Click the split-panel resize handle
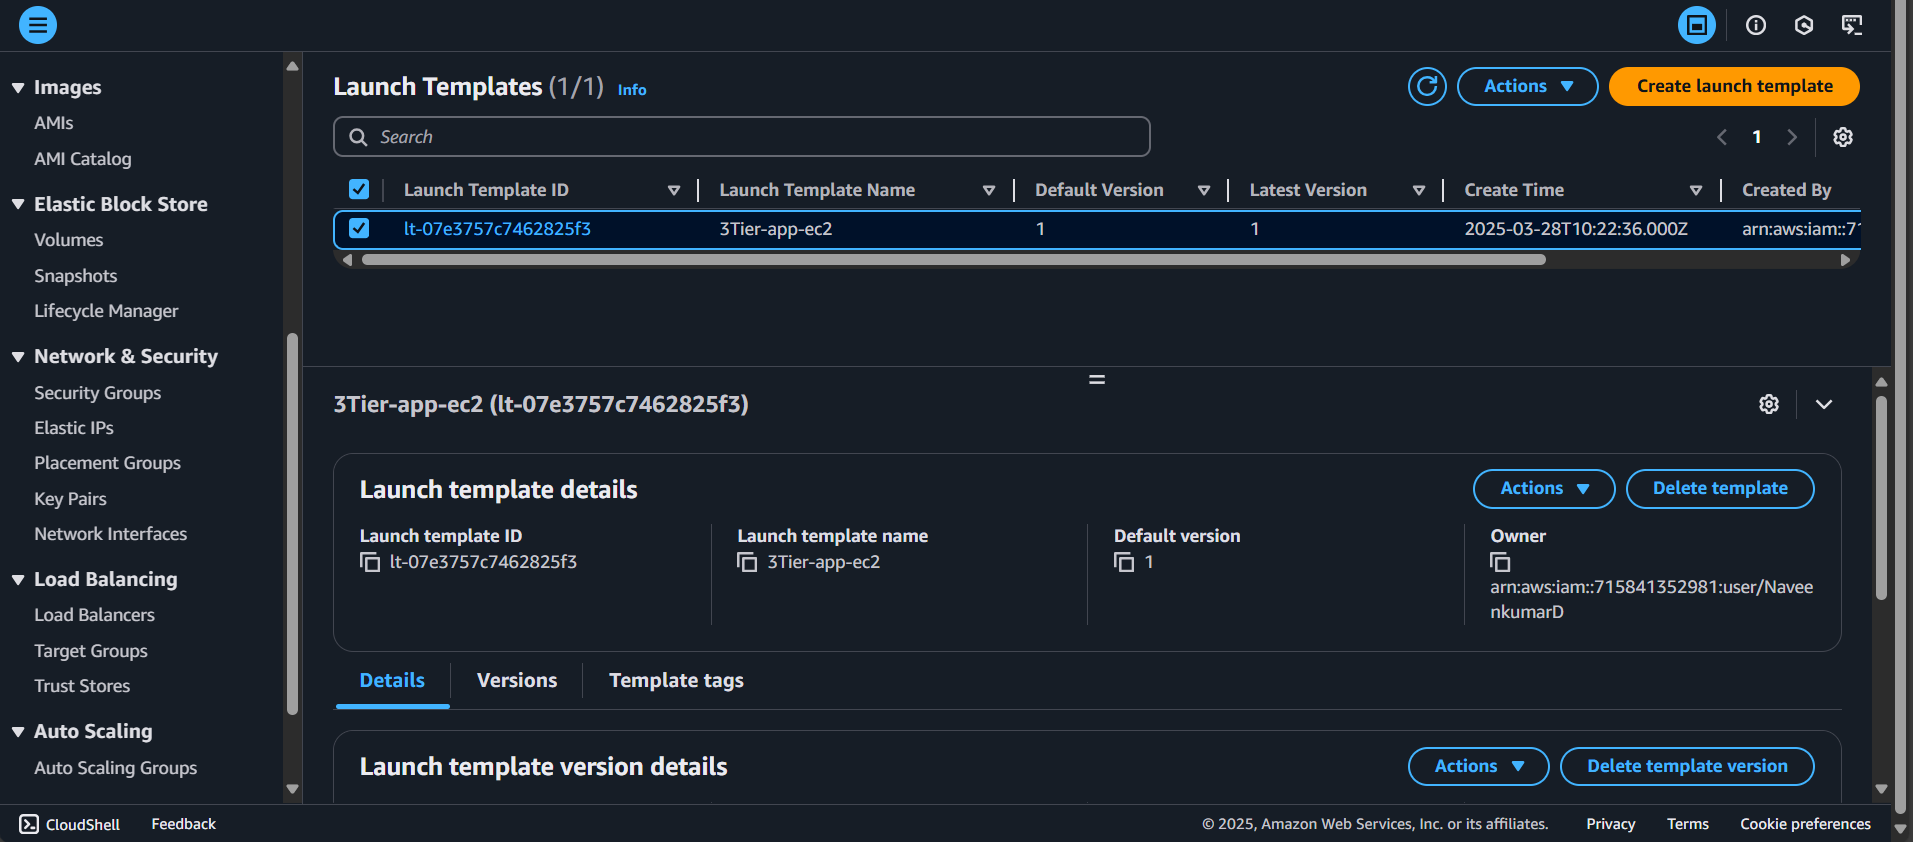The height and width of the screenshot is (842, 1913). pyautogui.click(x=1097, y=380)
